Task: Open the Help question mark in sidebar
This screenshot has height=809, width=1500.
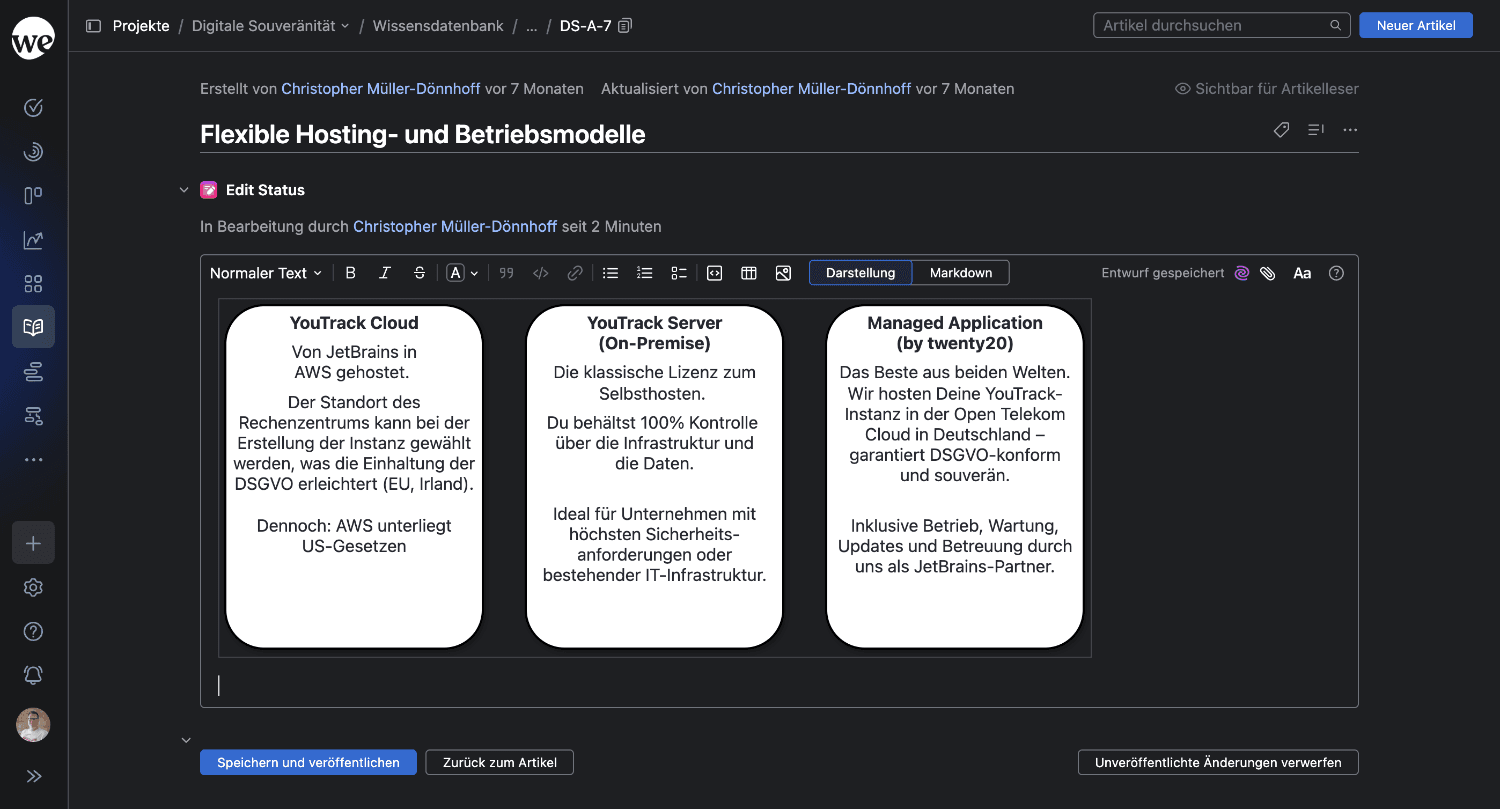Action: tap(33, 631)
